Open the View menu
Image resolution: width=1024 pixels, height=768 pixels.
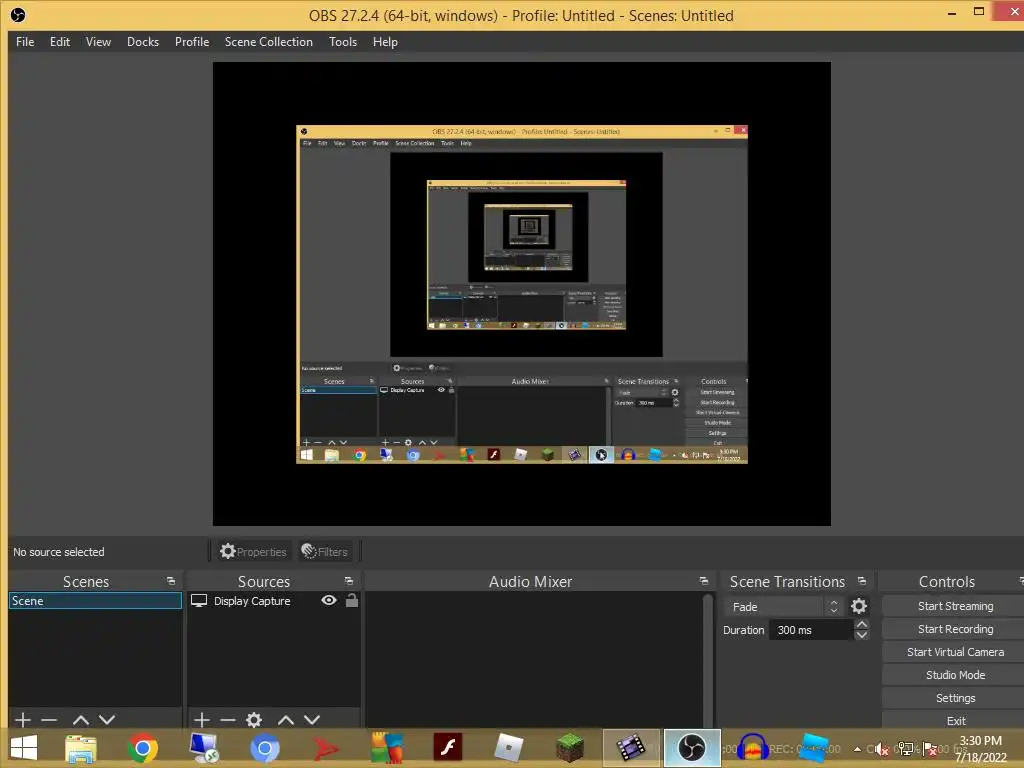[98, 42]
